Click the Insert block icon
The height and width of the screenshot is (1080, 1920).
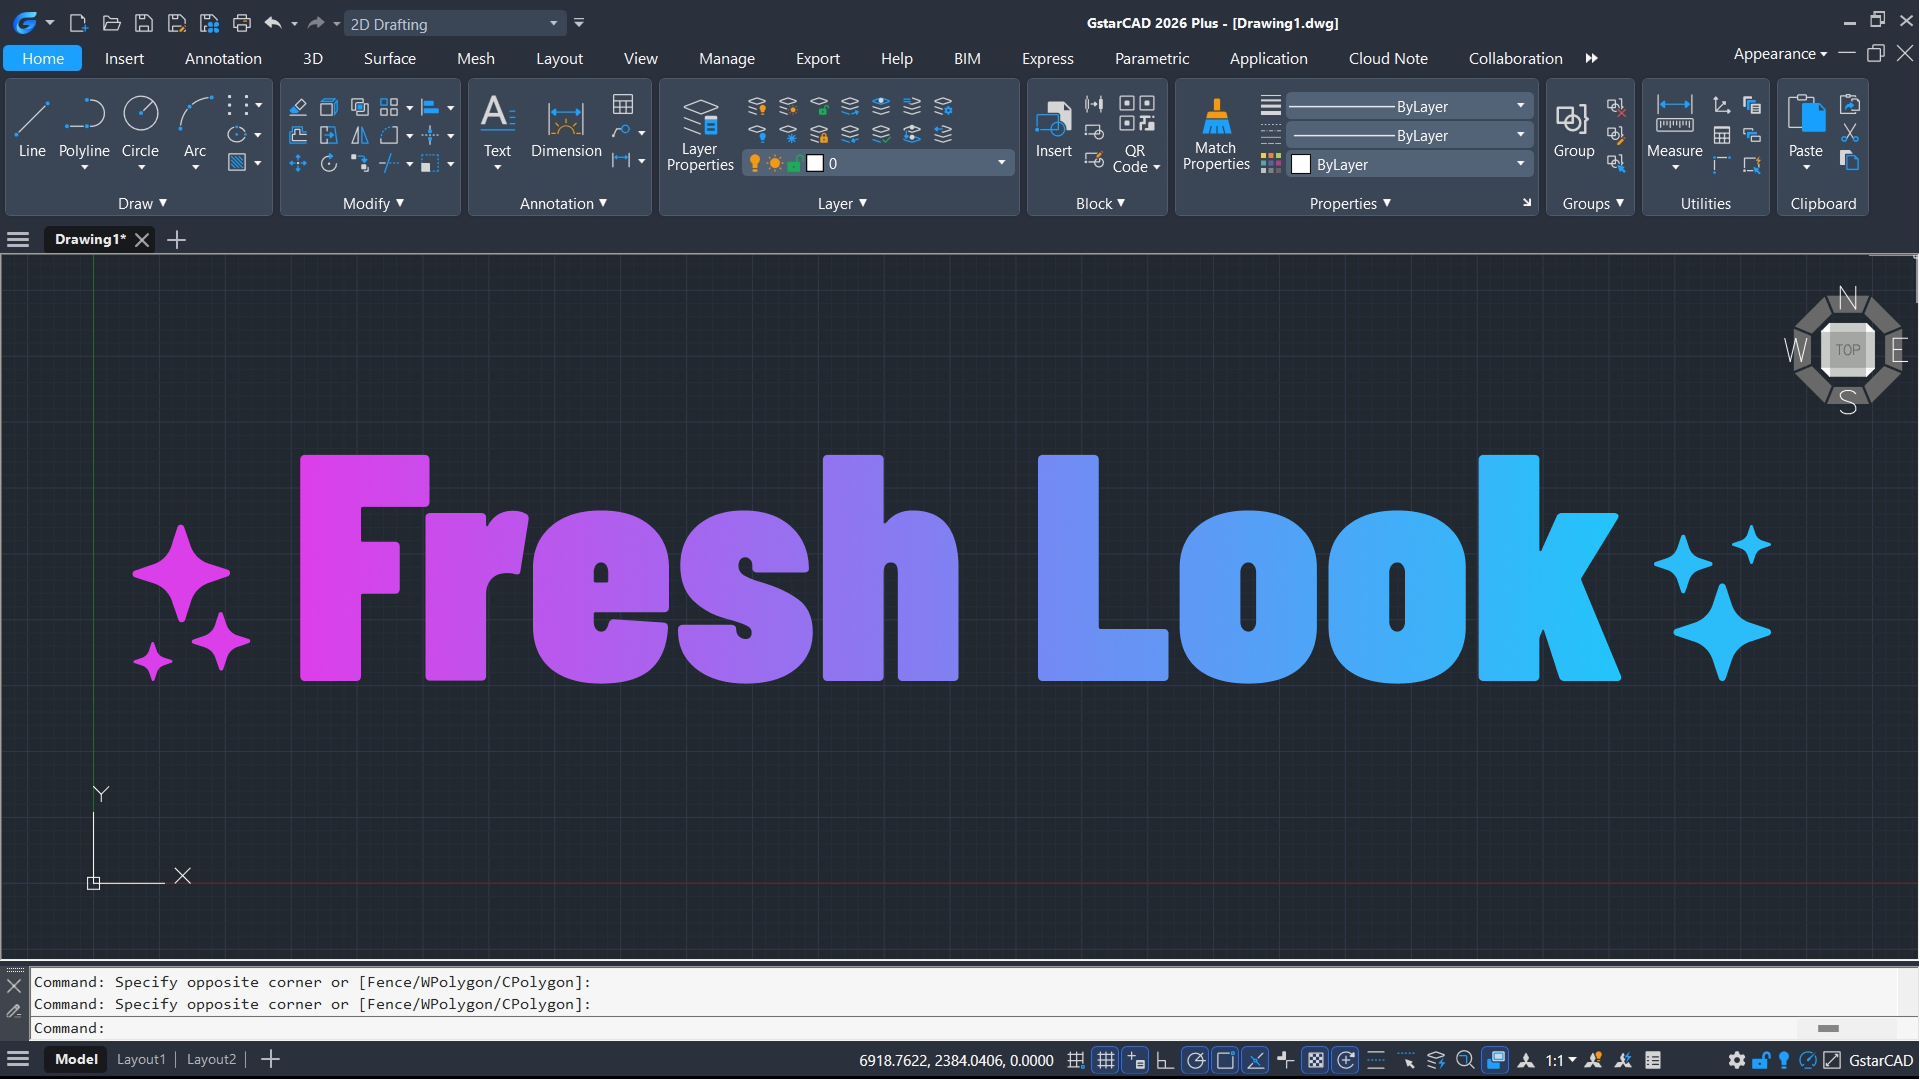tap(1053, 120)
